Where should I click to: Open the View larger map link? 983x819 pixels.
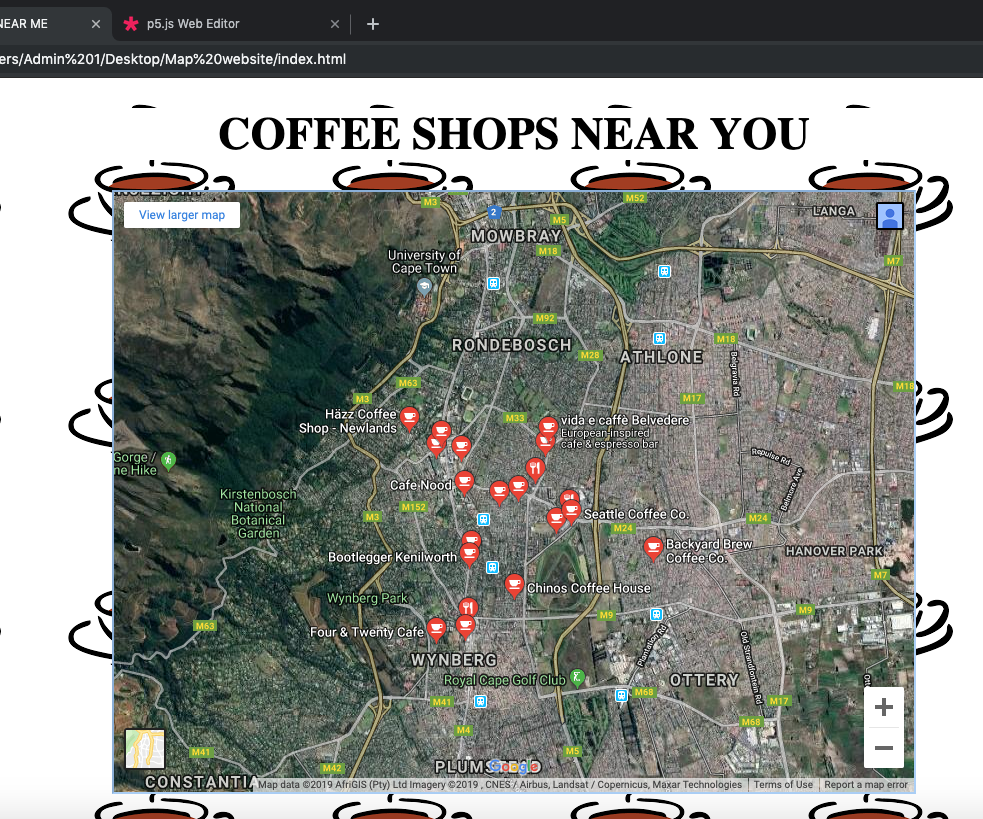coord(181,214)
